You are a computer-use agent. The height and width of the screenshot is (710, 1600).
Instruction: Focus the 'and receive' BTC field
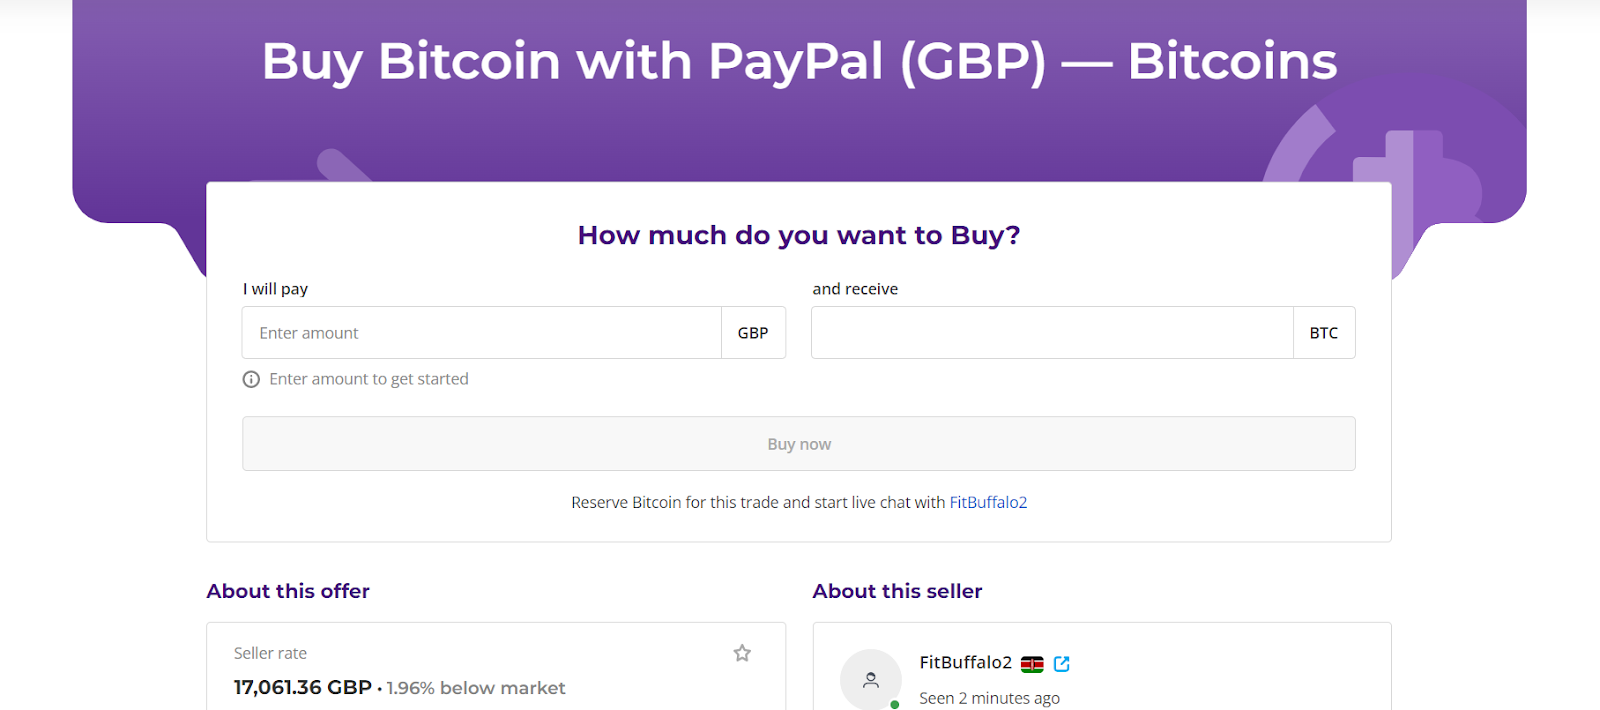pos(1052,333)
